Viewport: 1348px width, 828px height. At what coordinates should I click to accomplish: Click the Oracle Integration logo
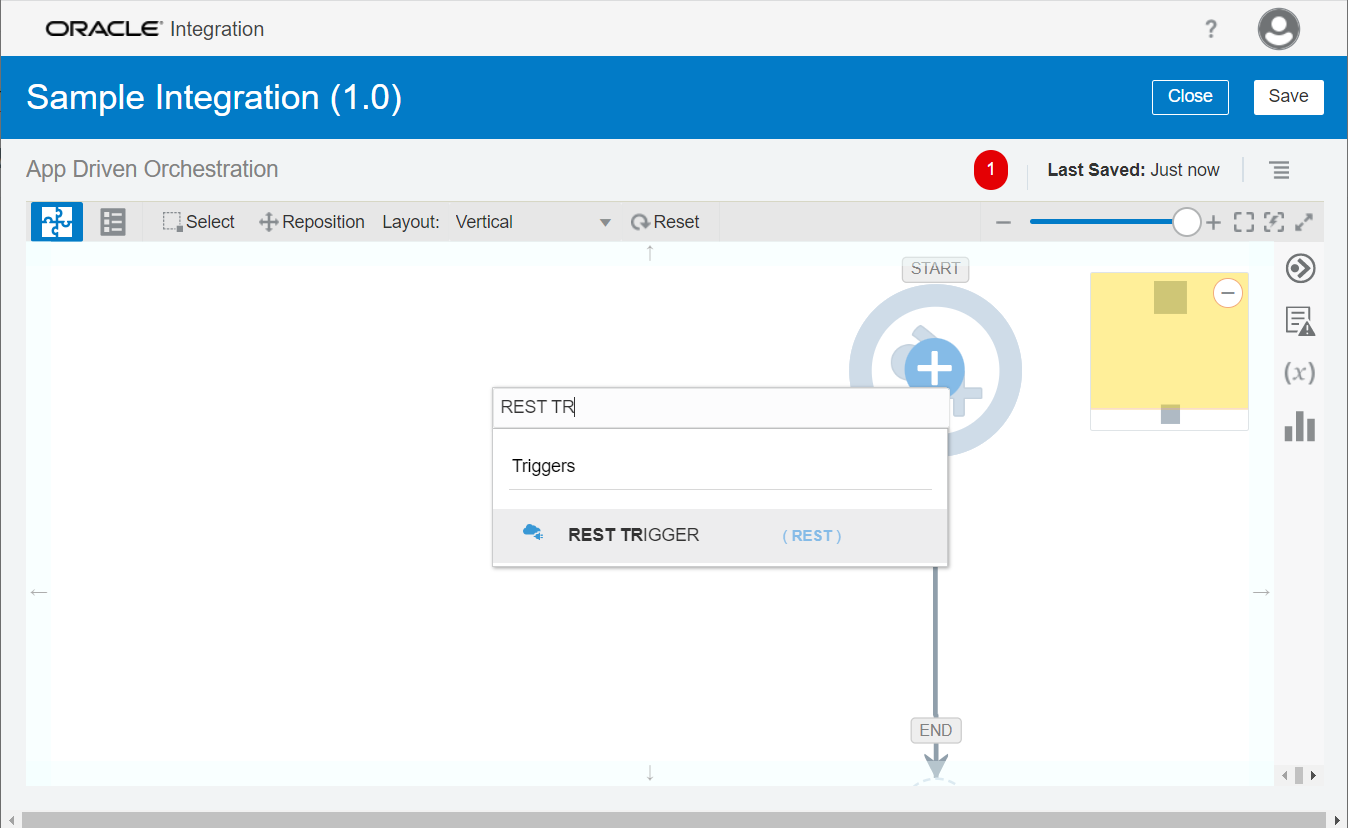click(155, 29)
